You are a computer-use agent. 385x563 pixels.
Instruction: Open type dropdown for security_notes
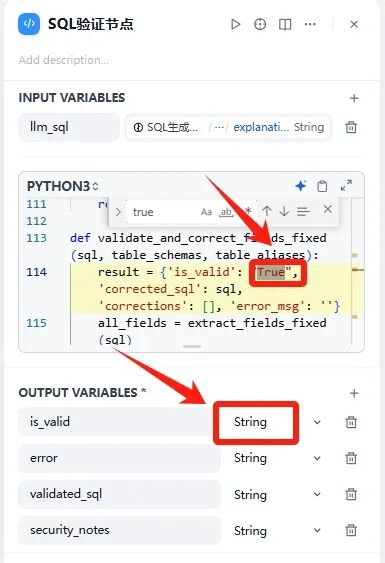[250, 530]
